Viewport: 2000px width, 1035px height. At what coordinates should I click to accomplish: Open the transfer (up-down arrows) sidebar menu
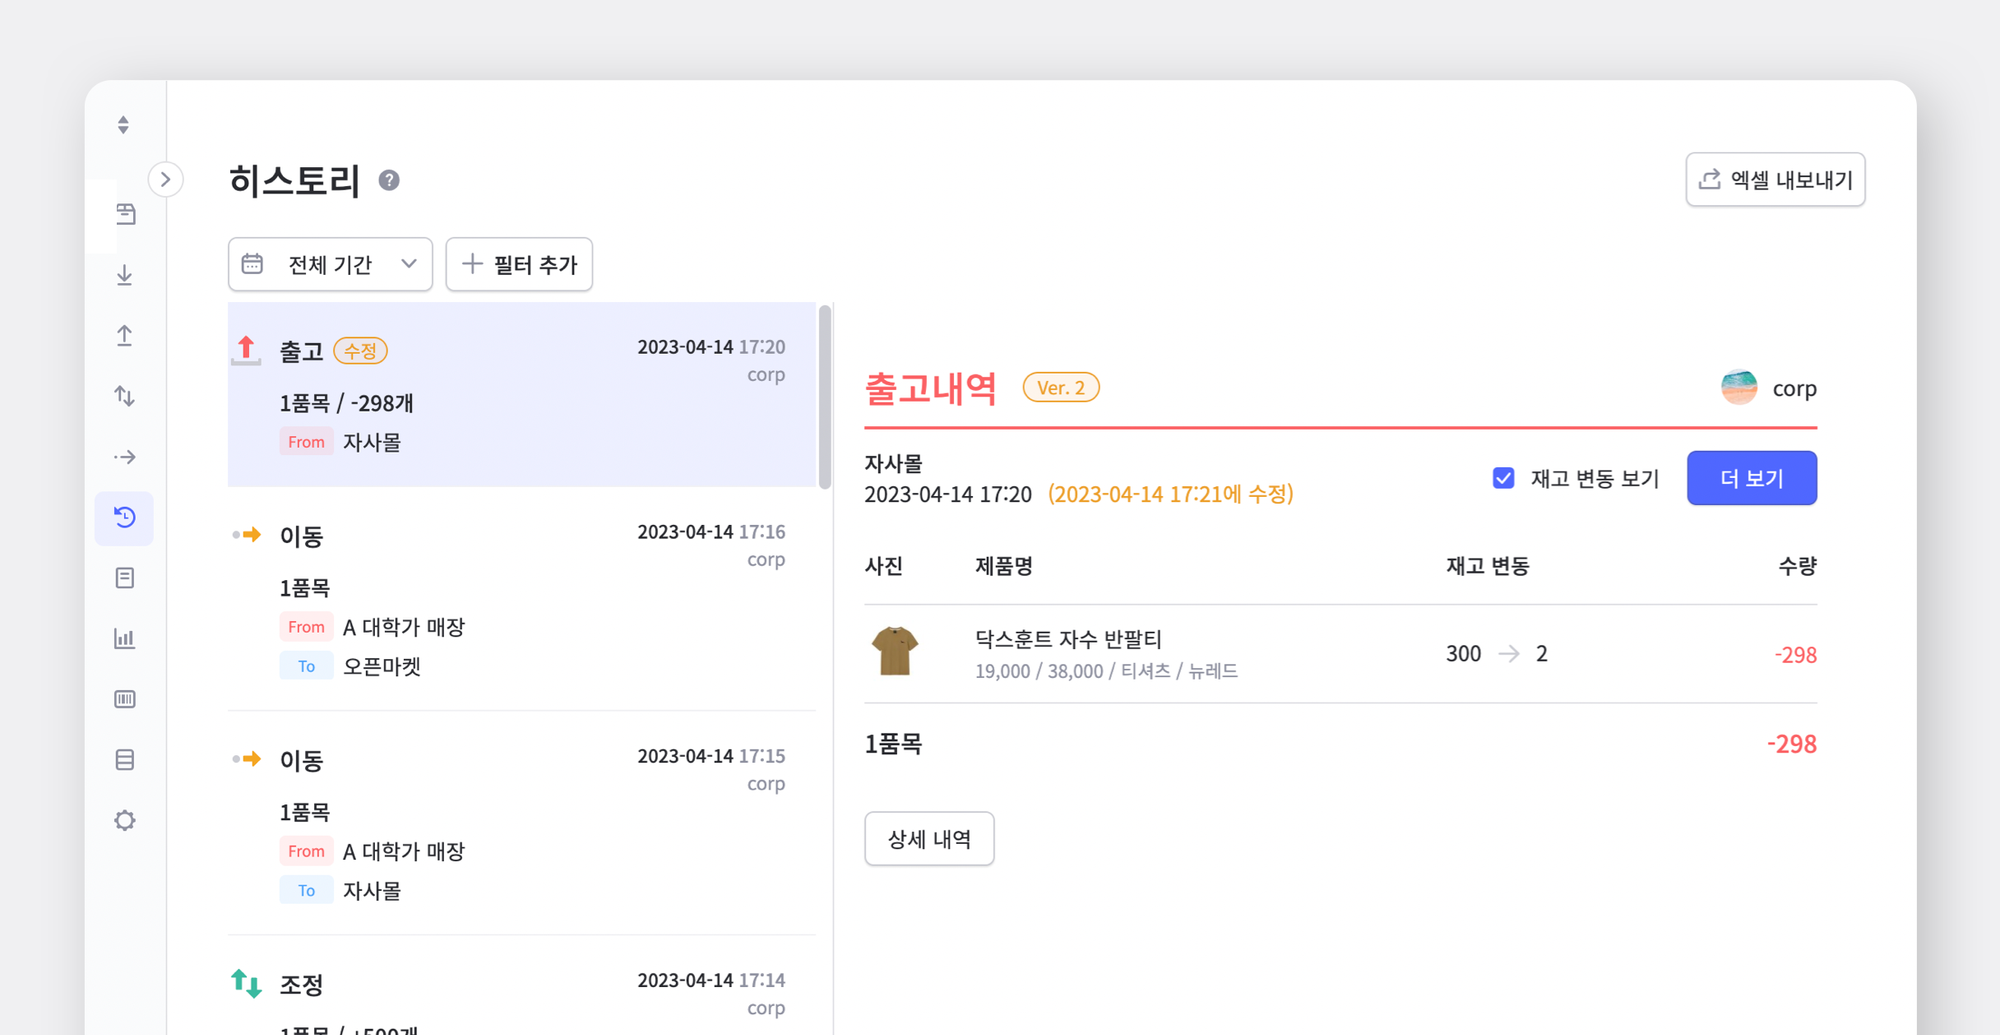(x=124, y=396)
